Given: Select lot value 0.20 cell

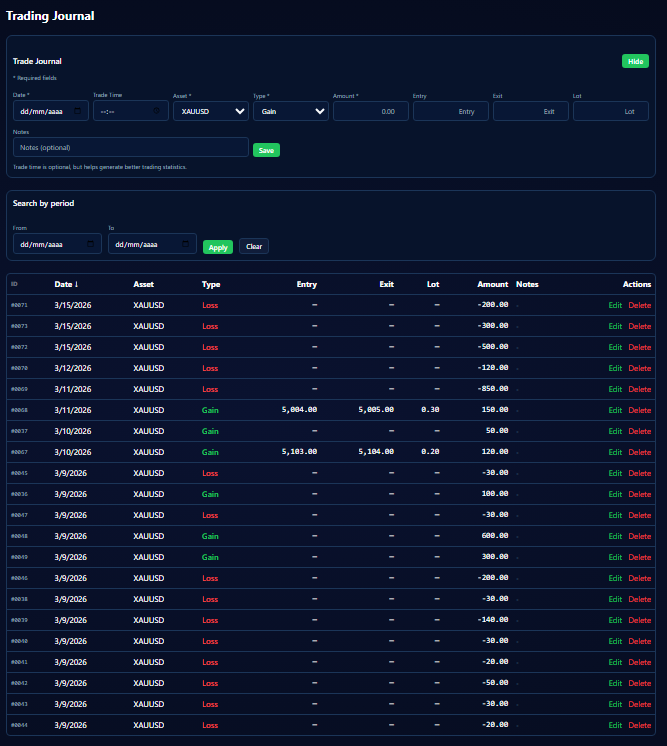Looking at the screenshot, I should pyautogui.click(x=430, y=451).
